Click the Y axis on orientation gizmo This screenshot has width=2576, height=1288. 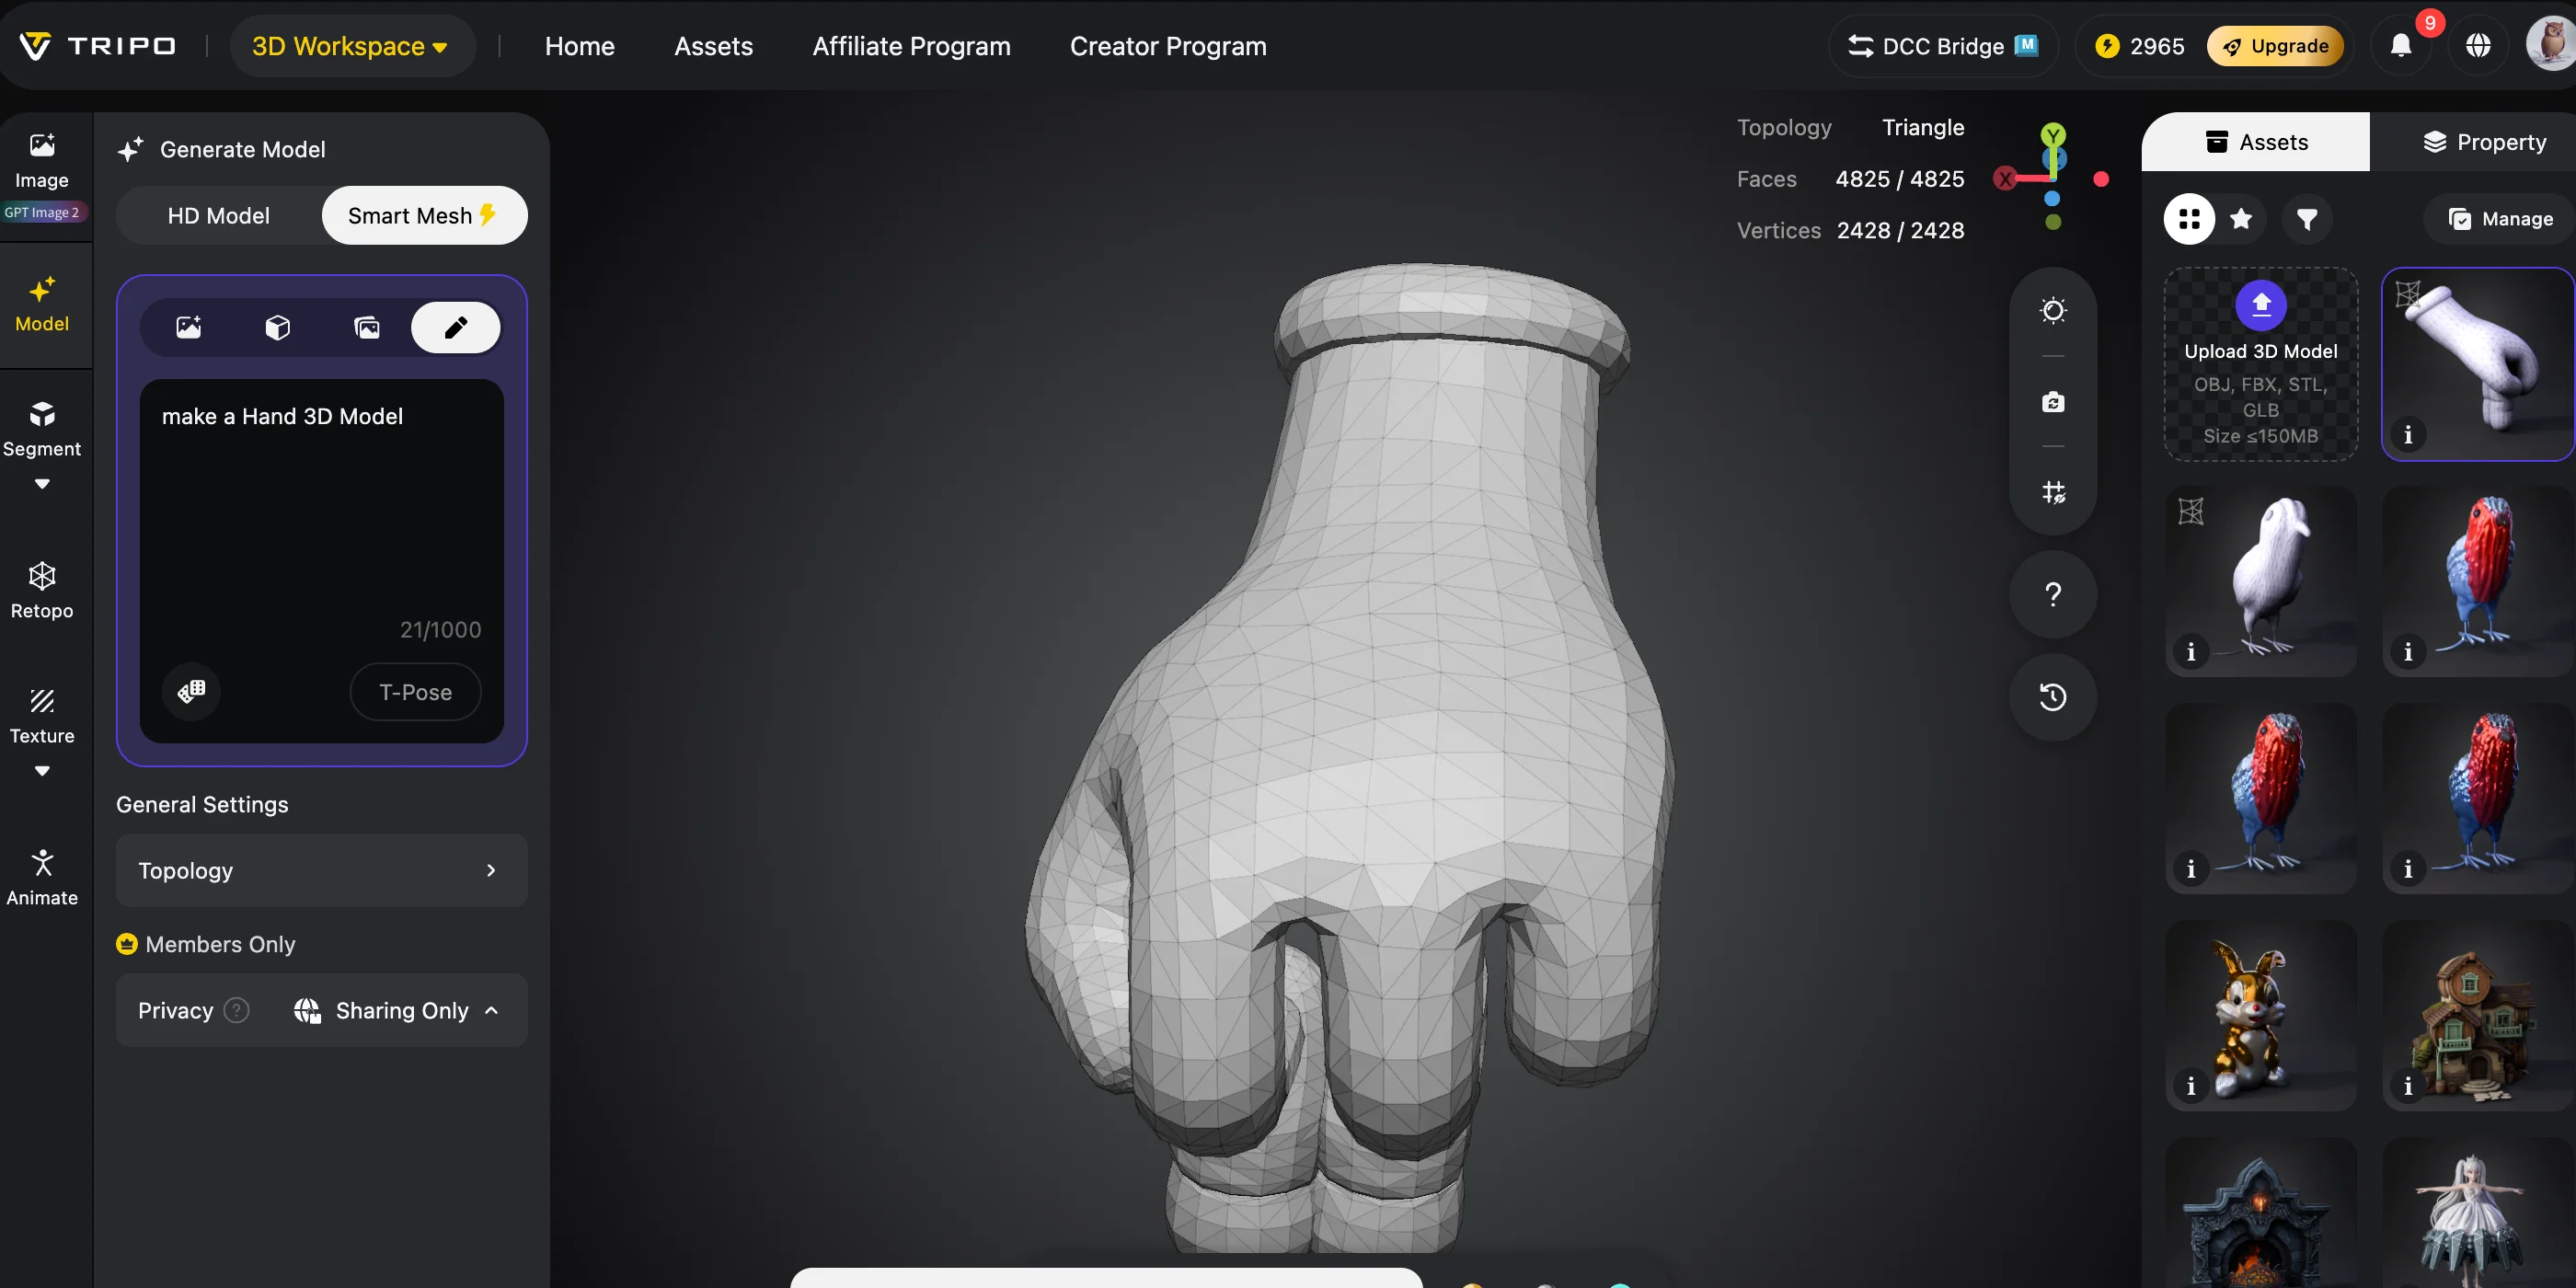pyautogui.click(x=2053, y=134)
